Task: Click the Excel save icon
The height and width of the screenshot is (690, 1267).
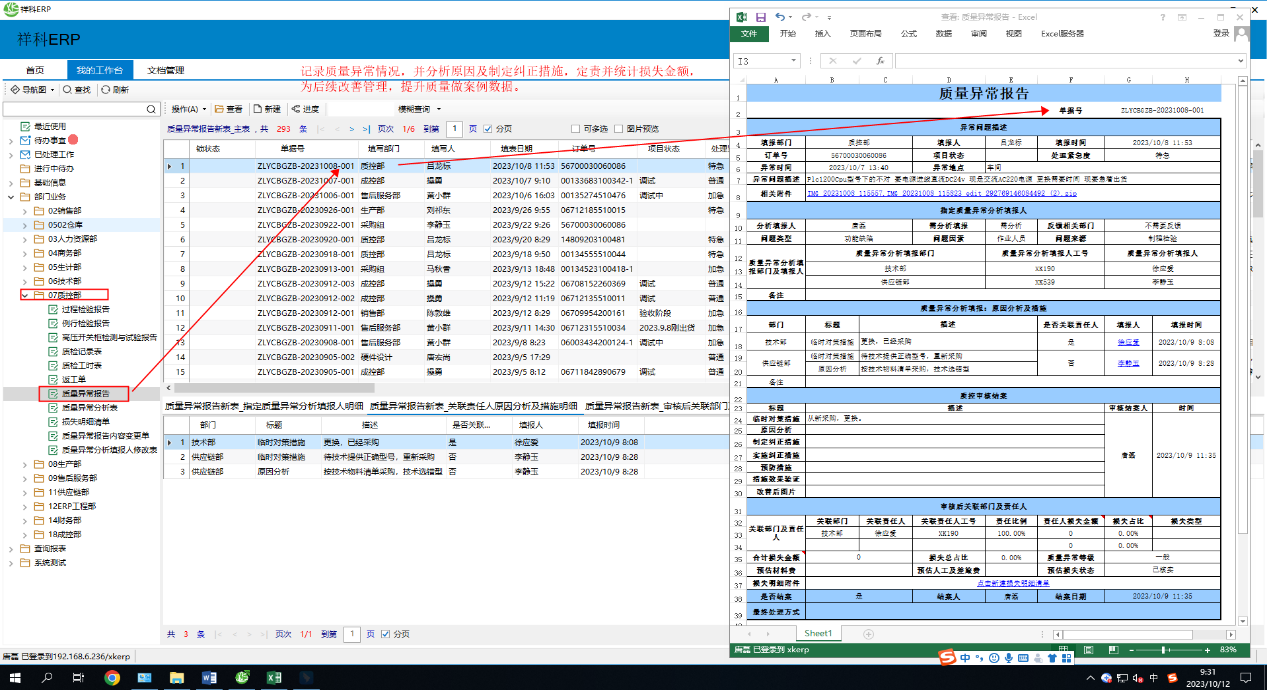Action: [x=760, y=17]
